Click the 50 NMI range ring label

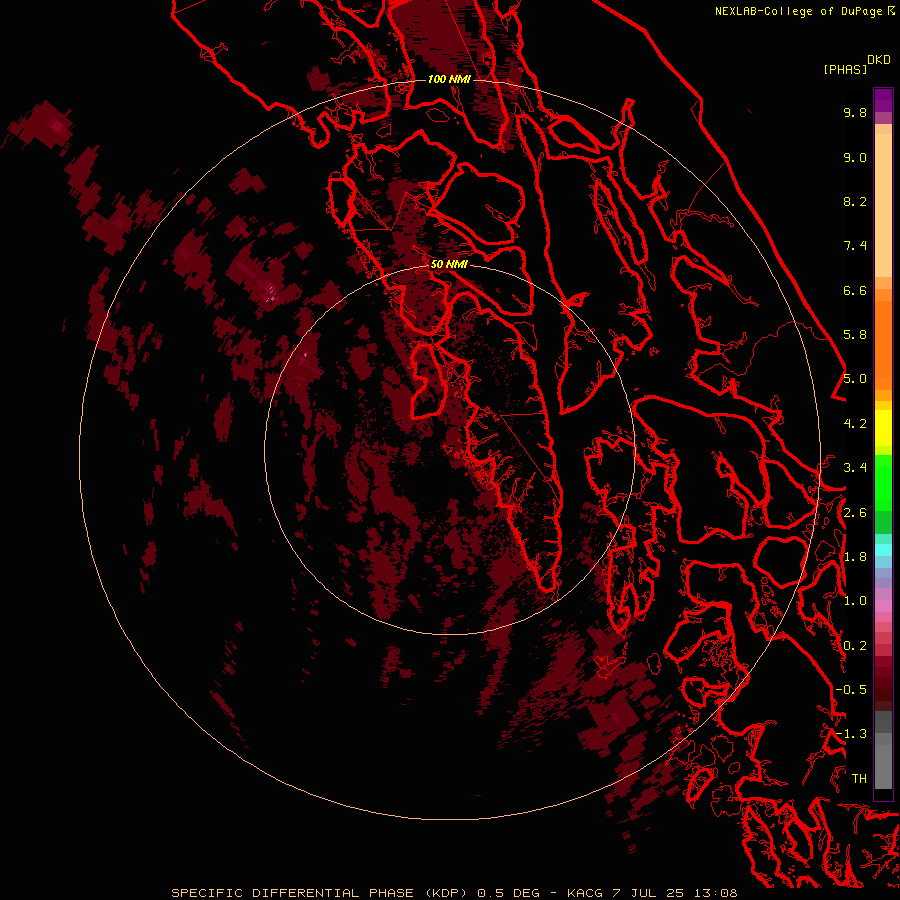pos(449,264)
